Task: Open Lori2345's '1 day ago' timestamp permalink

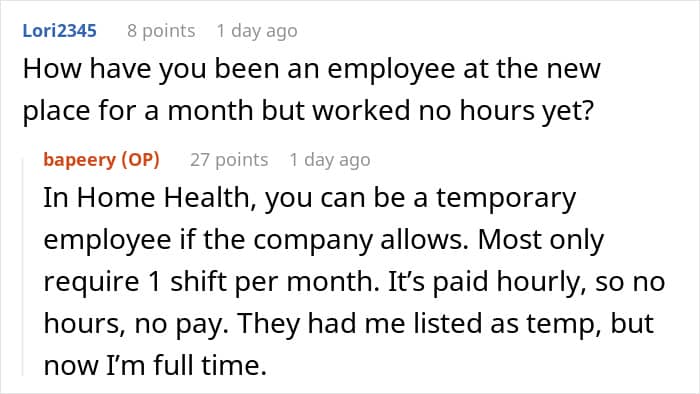Action: 257,31
